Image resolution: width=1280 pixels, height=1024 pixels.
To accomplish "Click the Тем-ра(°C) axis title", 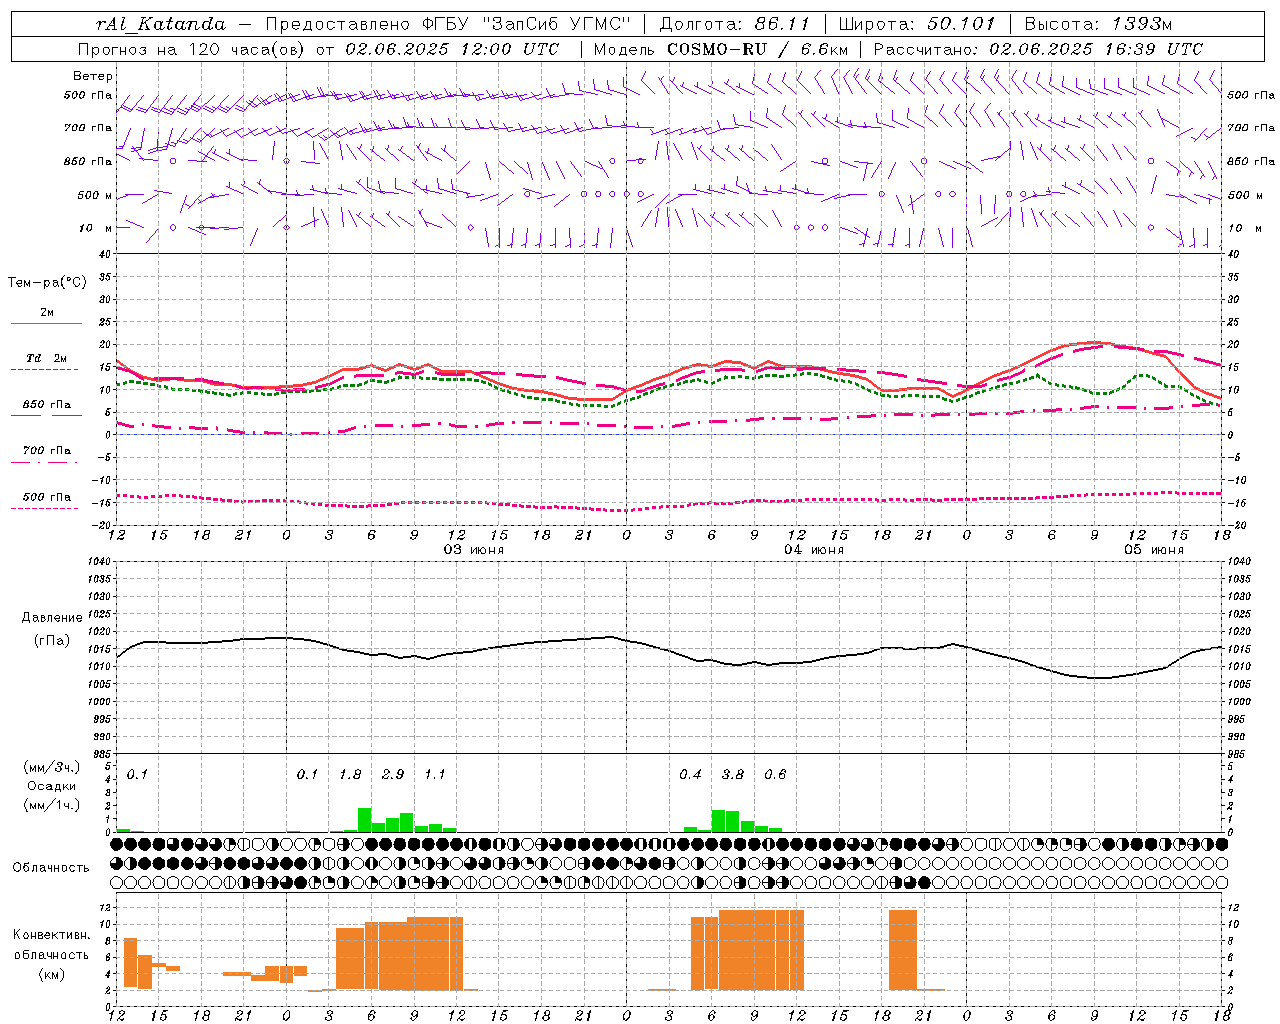I will (47, 283).
